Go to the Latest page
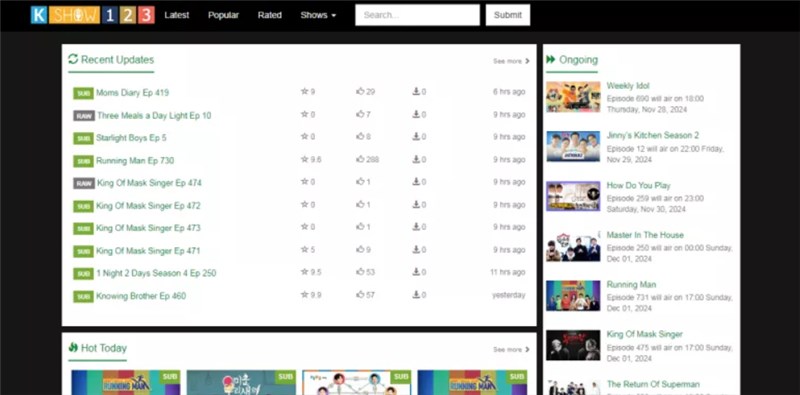 point(177,15)
